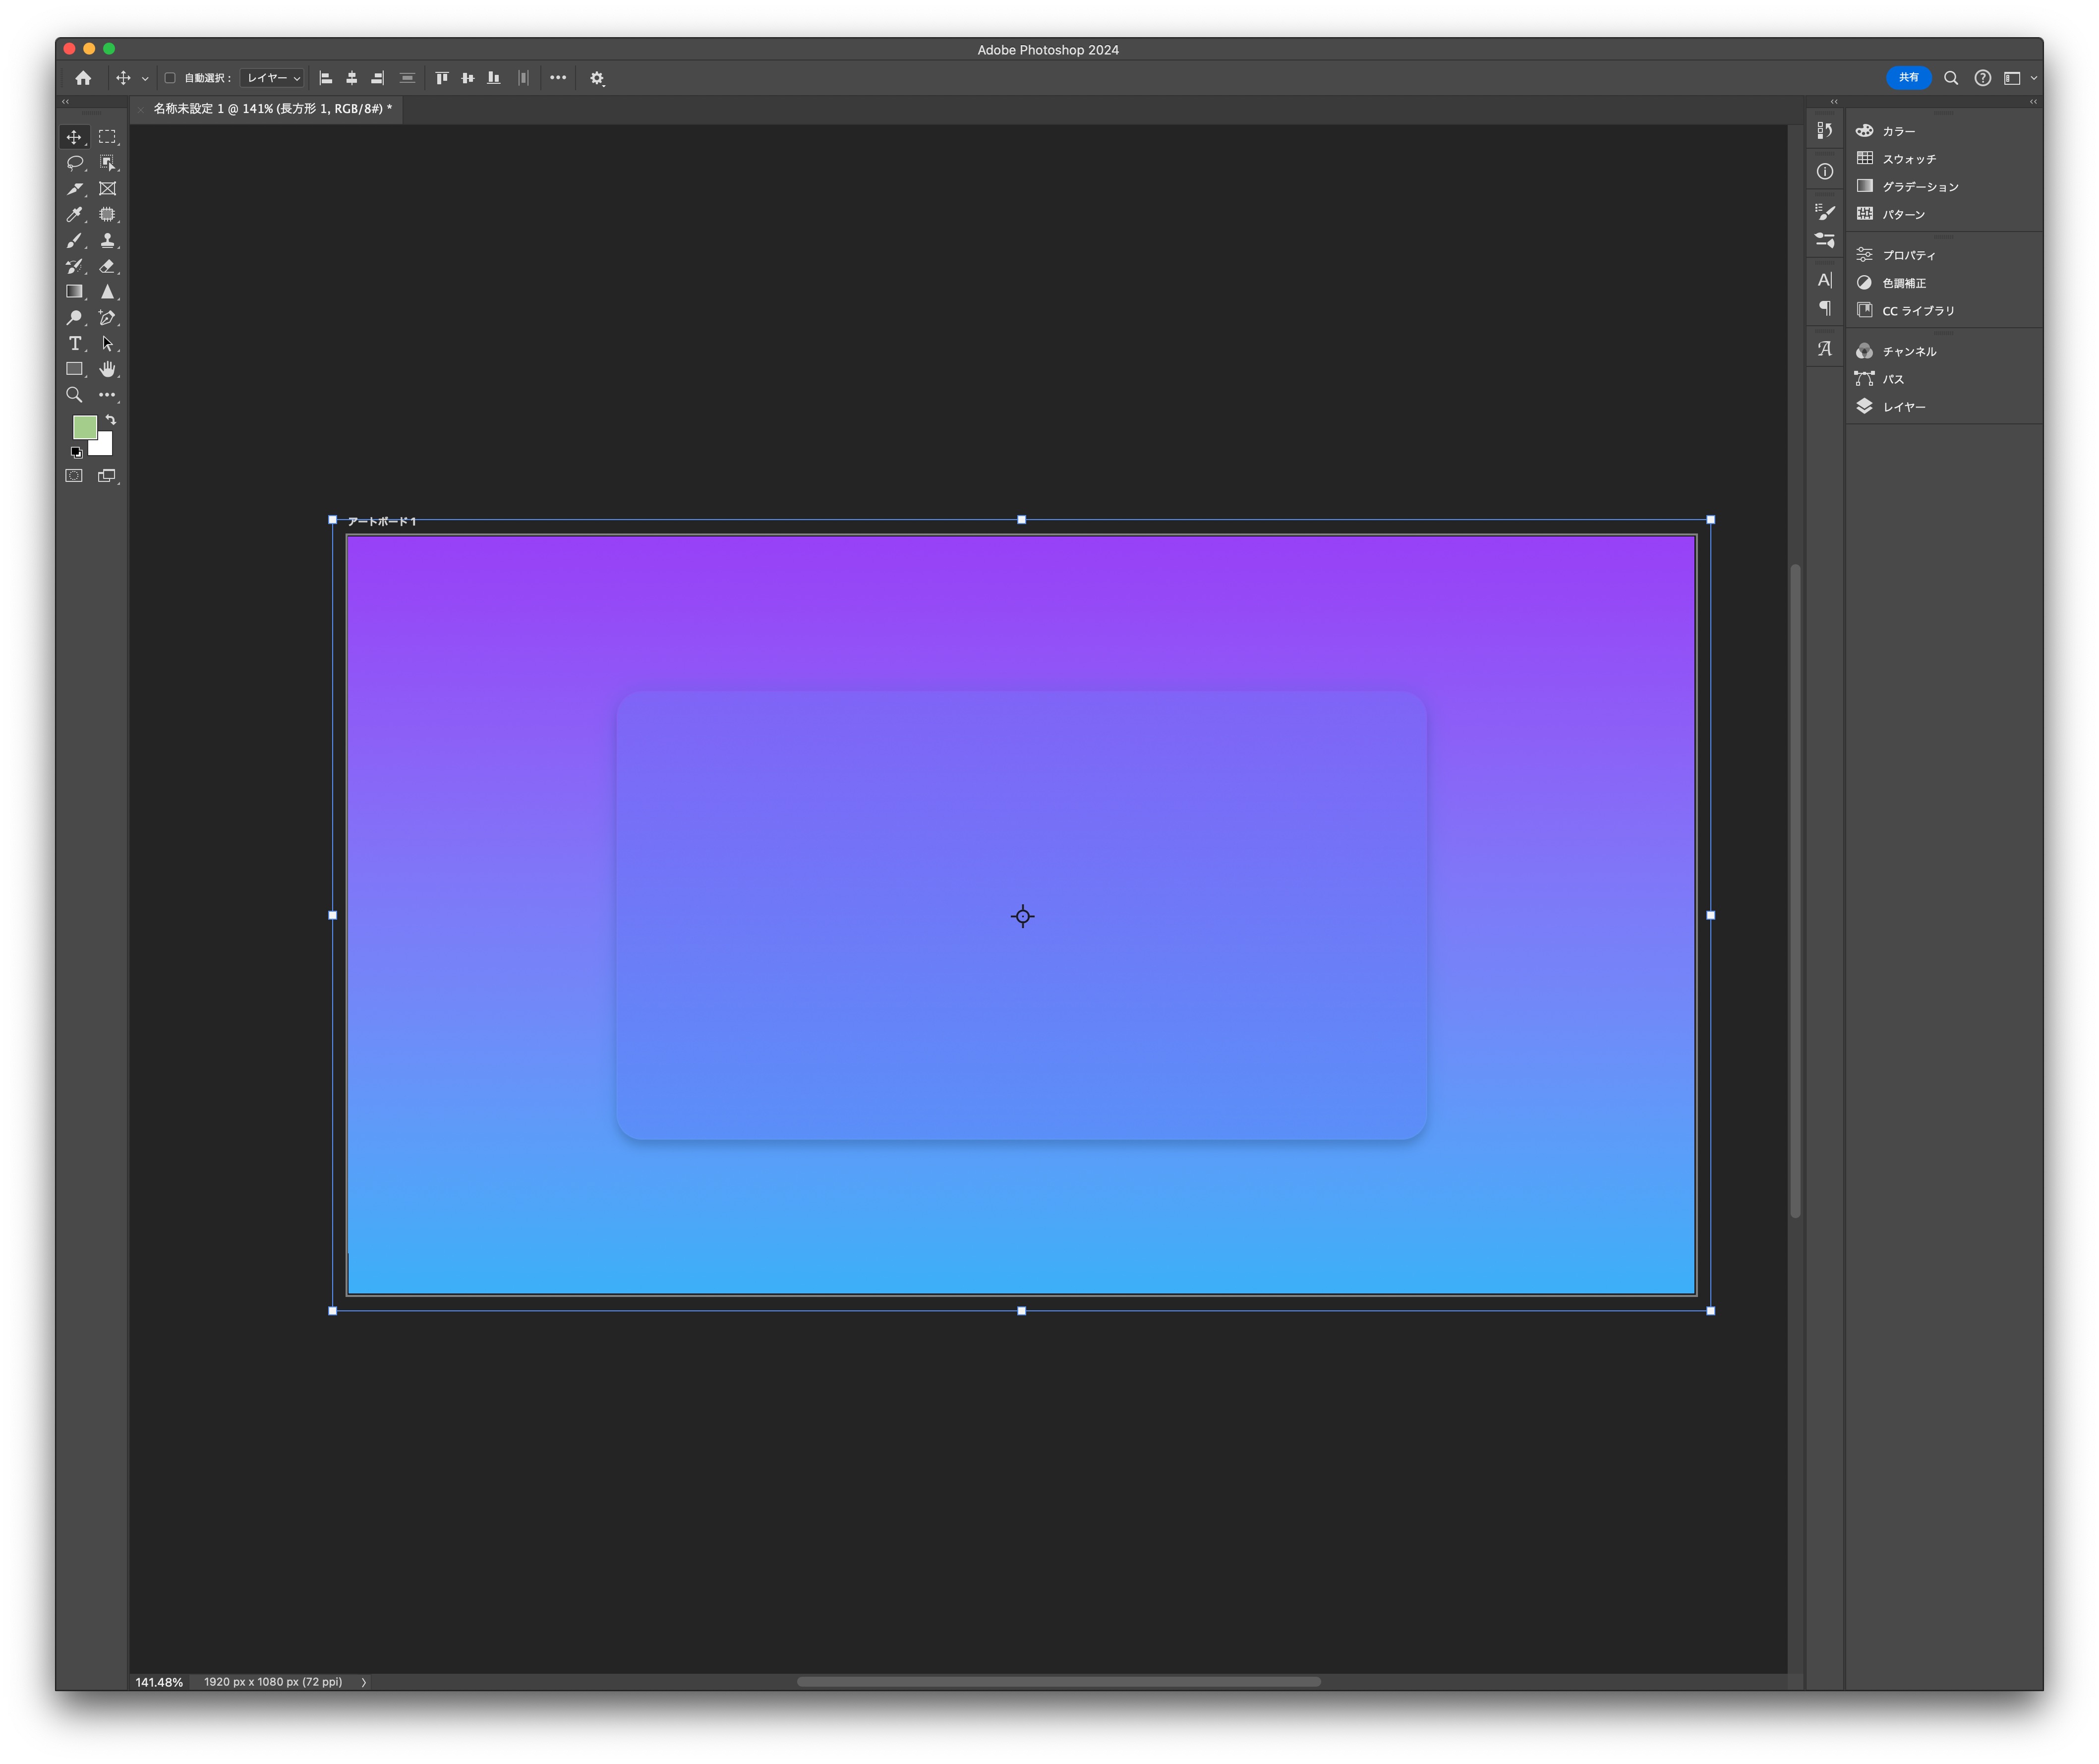
Task: Select the Zoom tool in toolbox
Action: [75, 396]
